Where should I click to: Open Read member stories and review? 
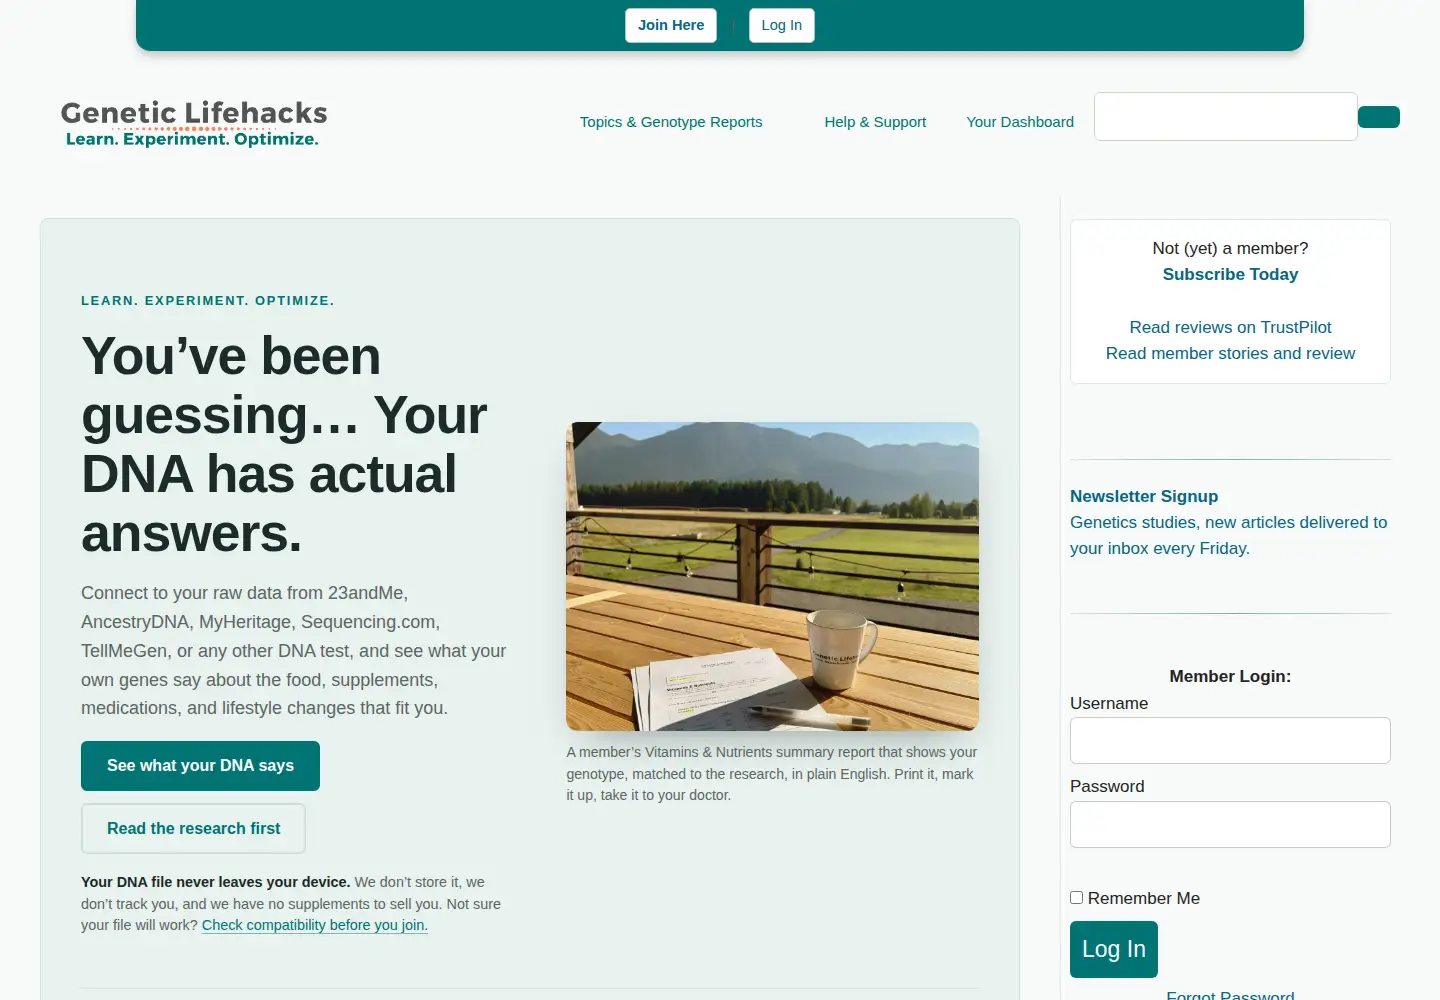(x=1230, y=353)
